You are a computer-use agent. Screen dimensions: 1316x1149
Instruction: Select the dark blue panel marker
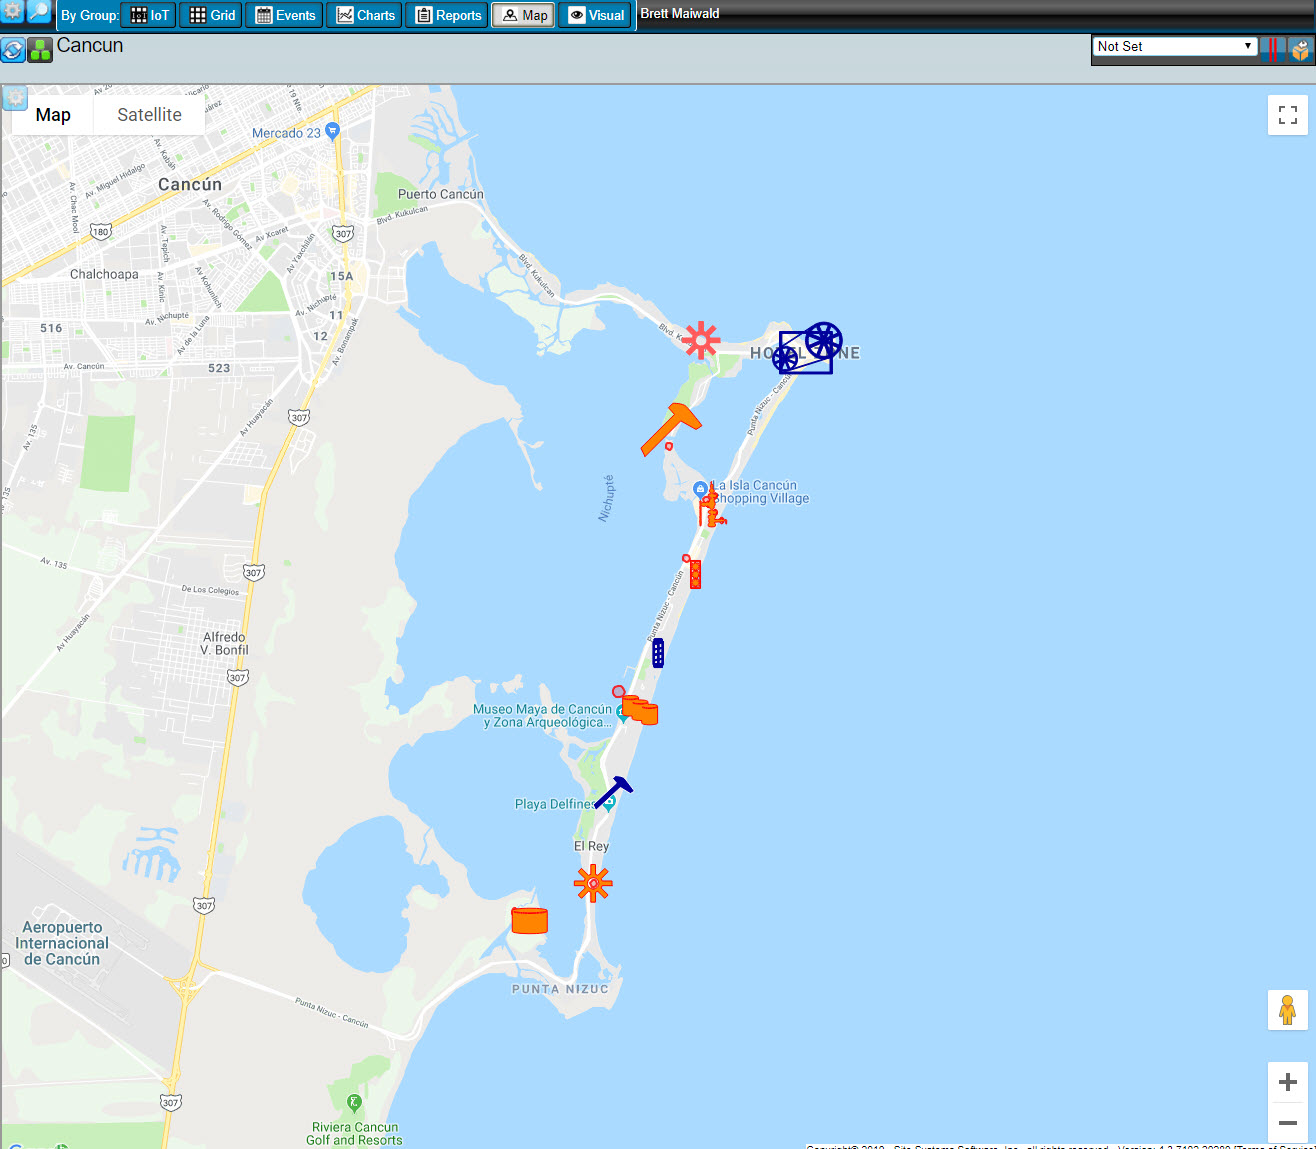coord(658,653)
